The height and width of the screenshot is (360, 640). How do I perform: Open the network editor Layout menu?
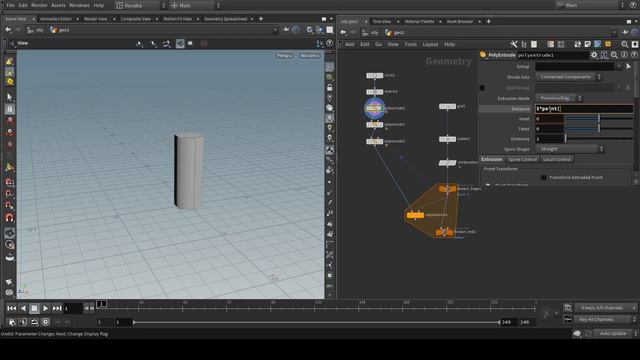(430, 44)
